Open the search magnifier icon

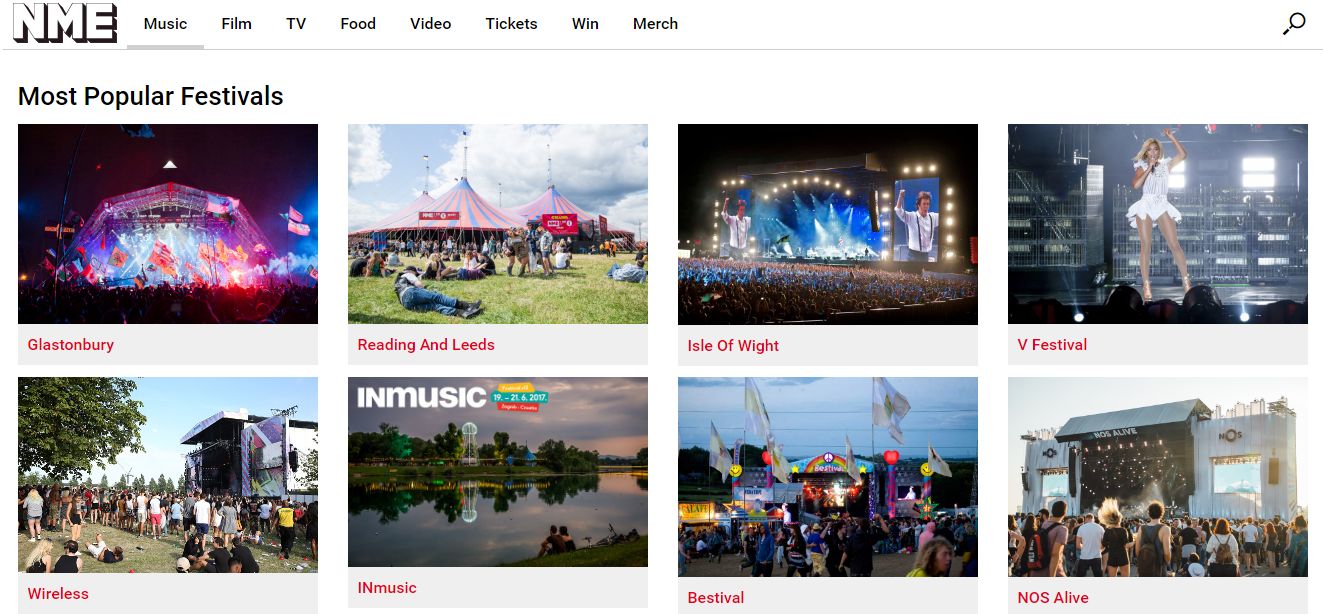click(1294, 23)
